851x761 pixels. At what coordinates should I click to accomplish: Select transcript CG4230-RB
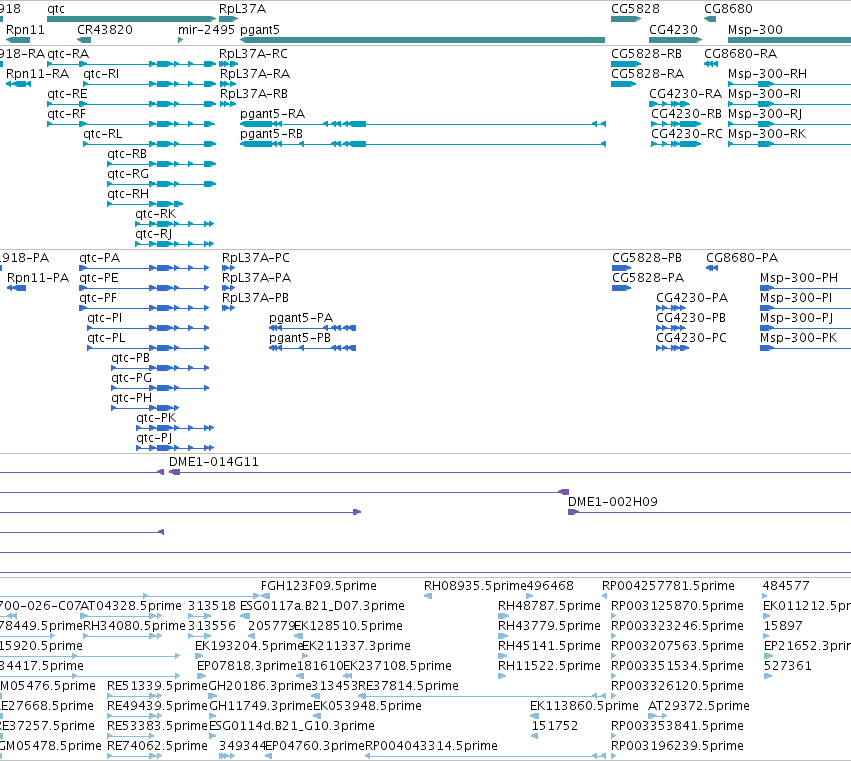tap(676, 124)
